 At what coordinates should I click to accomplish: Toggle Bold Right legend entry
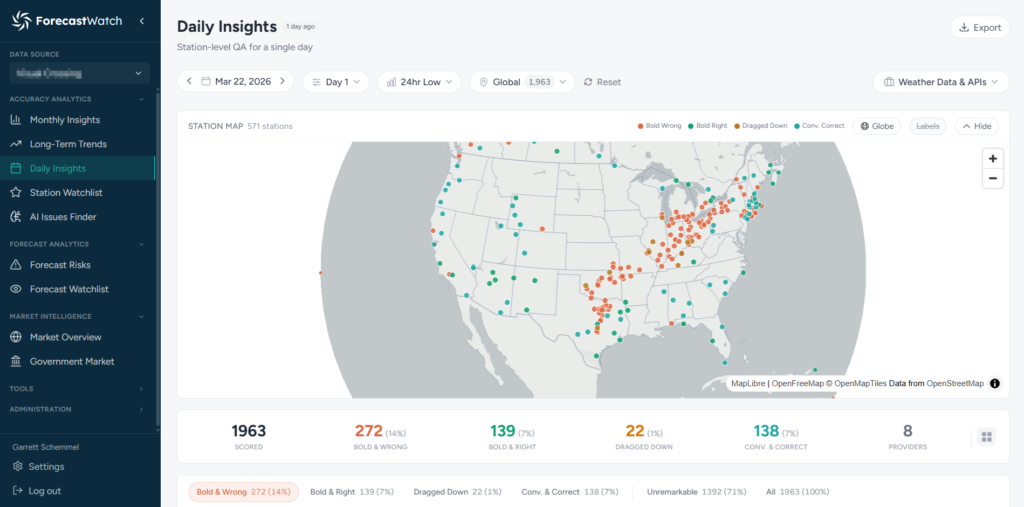(x=707, y=126)
